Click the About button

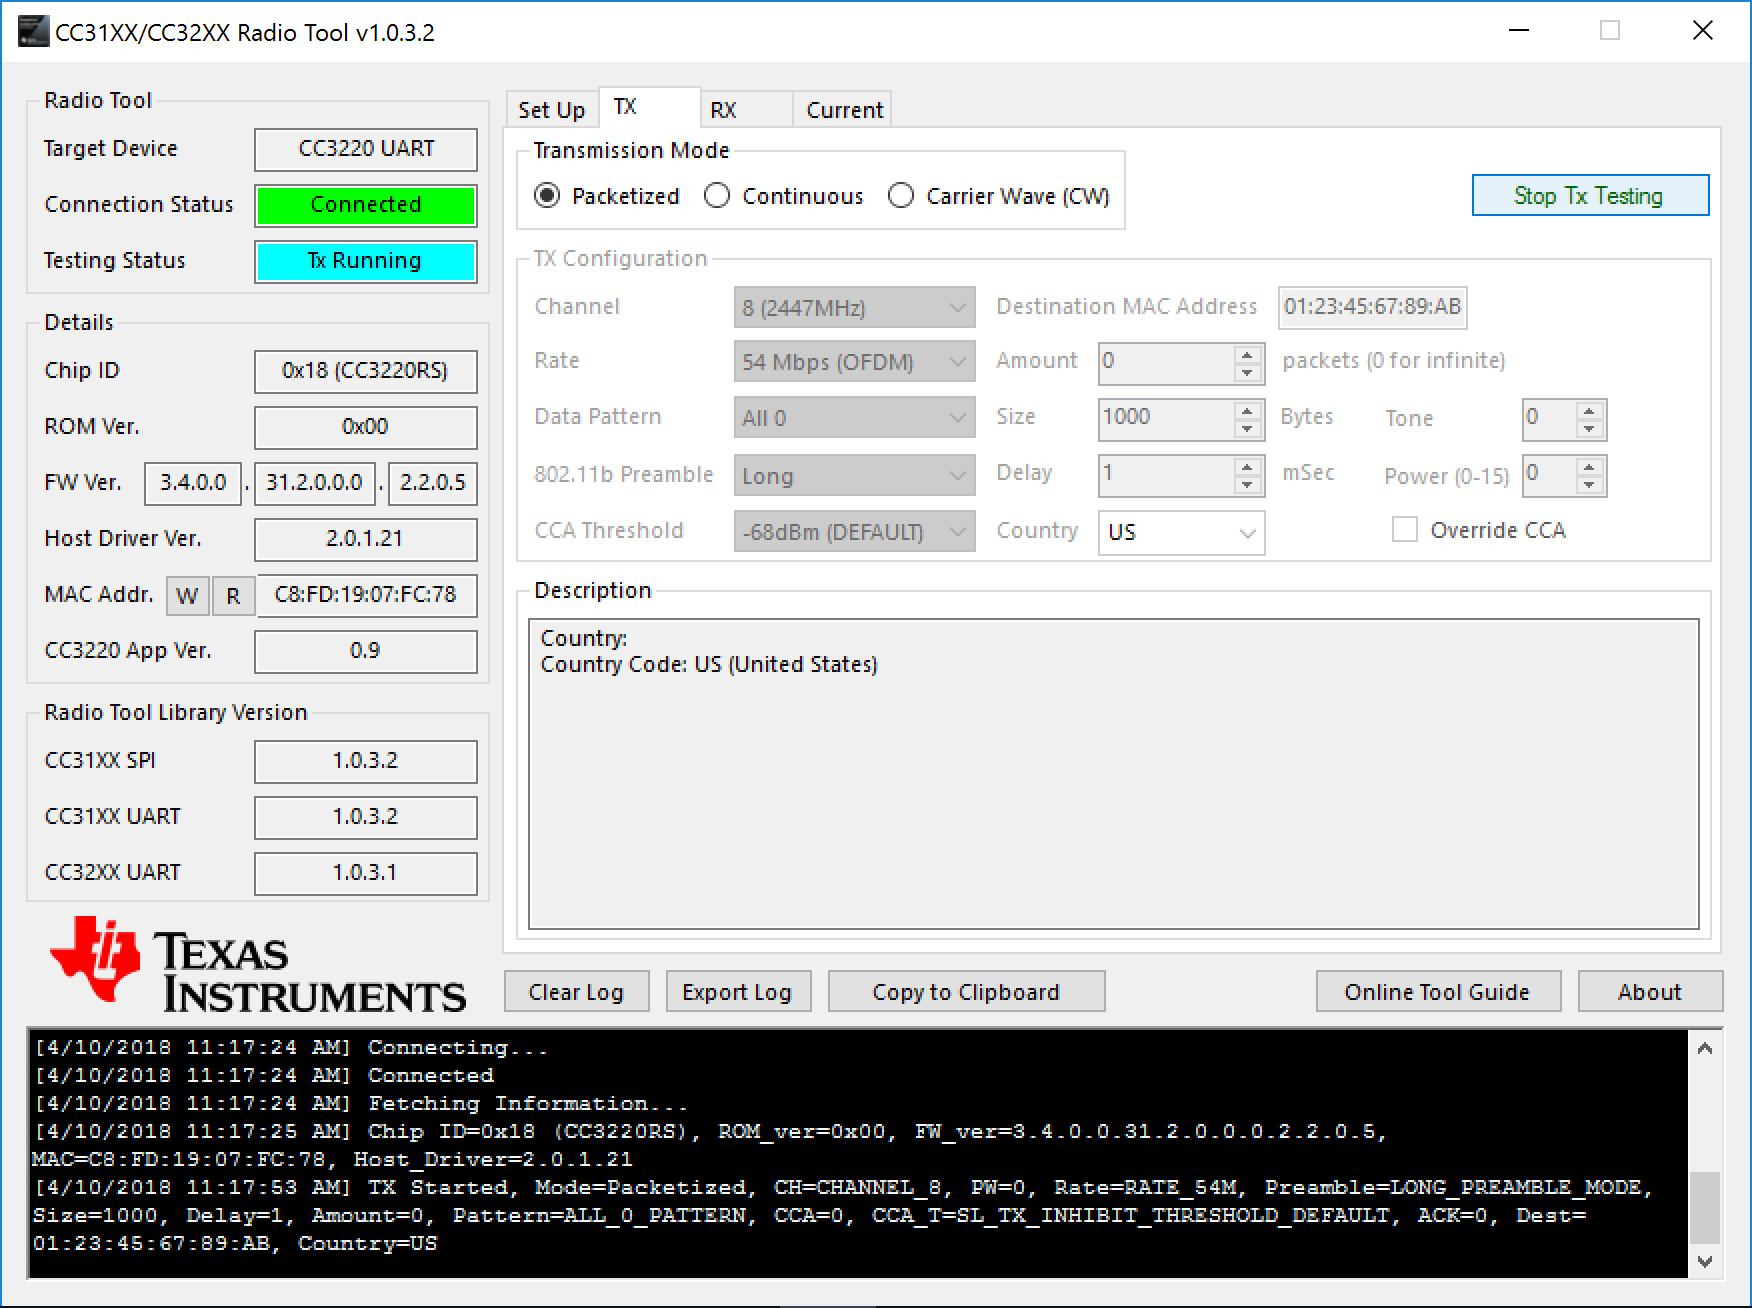coord(1650,992)
